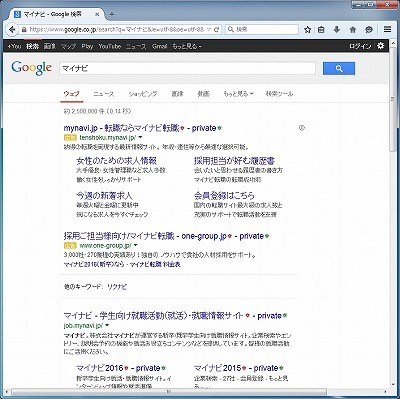
Task: Click red marker icon after マイナビ2016 sitelink
Action: (126, 368)
